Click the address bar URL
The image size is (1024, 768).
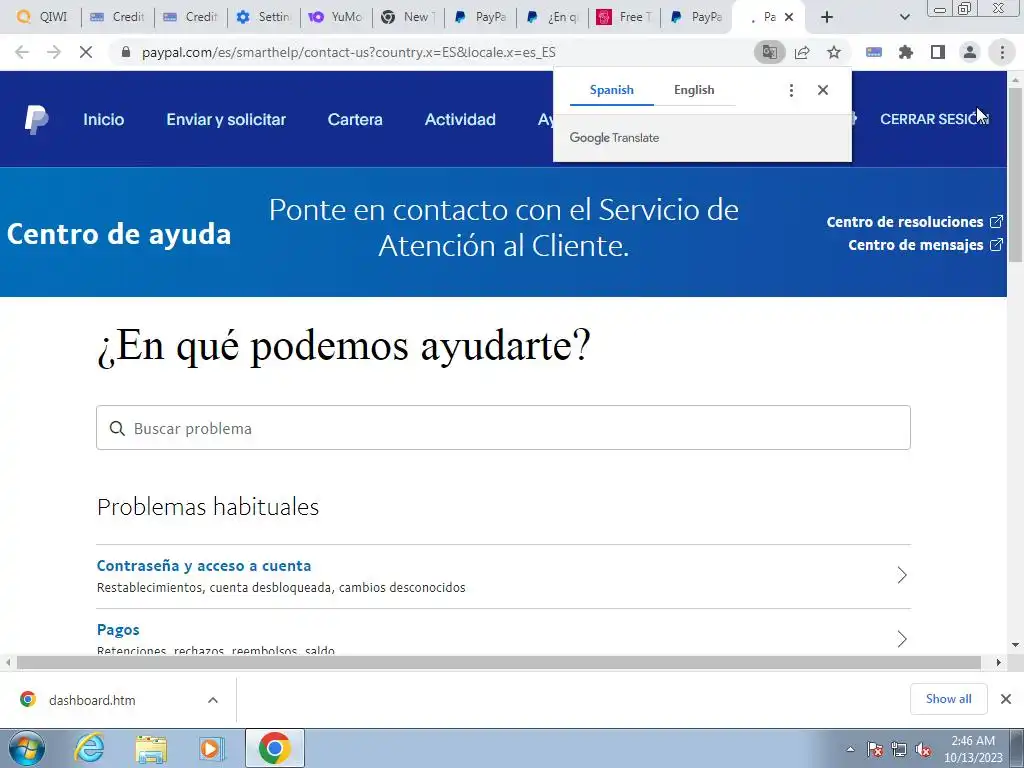(x=349, y=52)
